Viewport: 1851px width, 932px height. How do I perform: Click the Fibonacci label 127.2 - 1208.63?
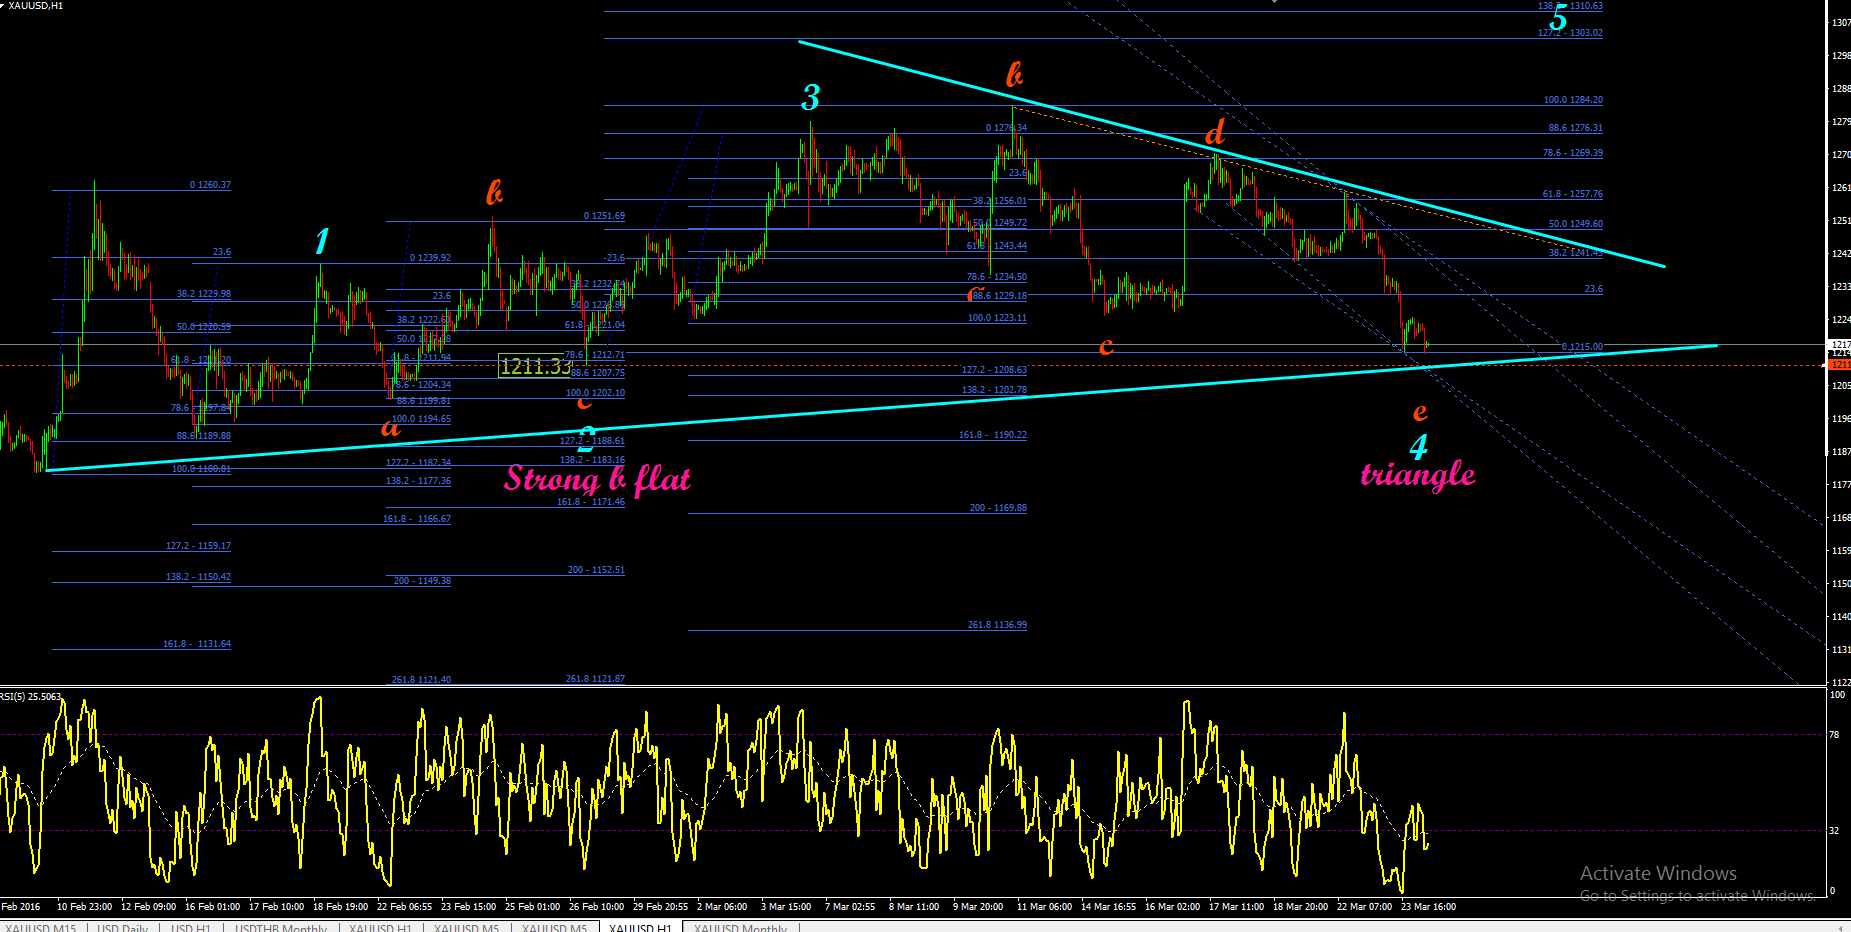(994, 370)
